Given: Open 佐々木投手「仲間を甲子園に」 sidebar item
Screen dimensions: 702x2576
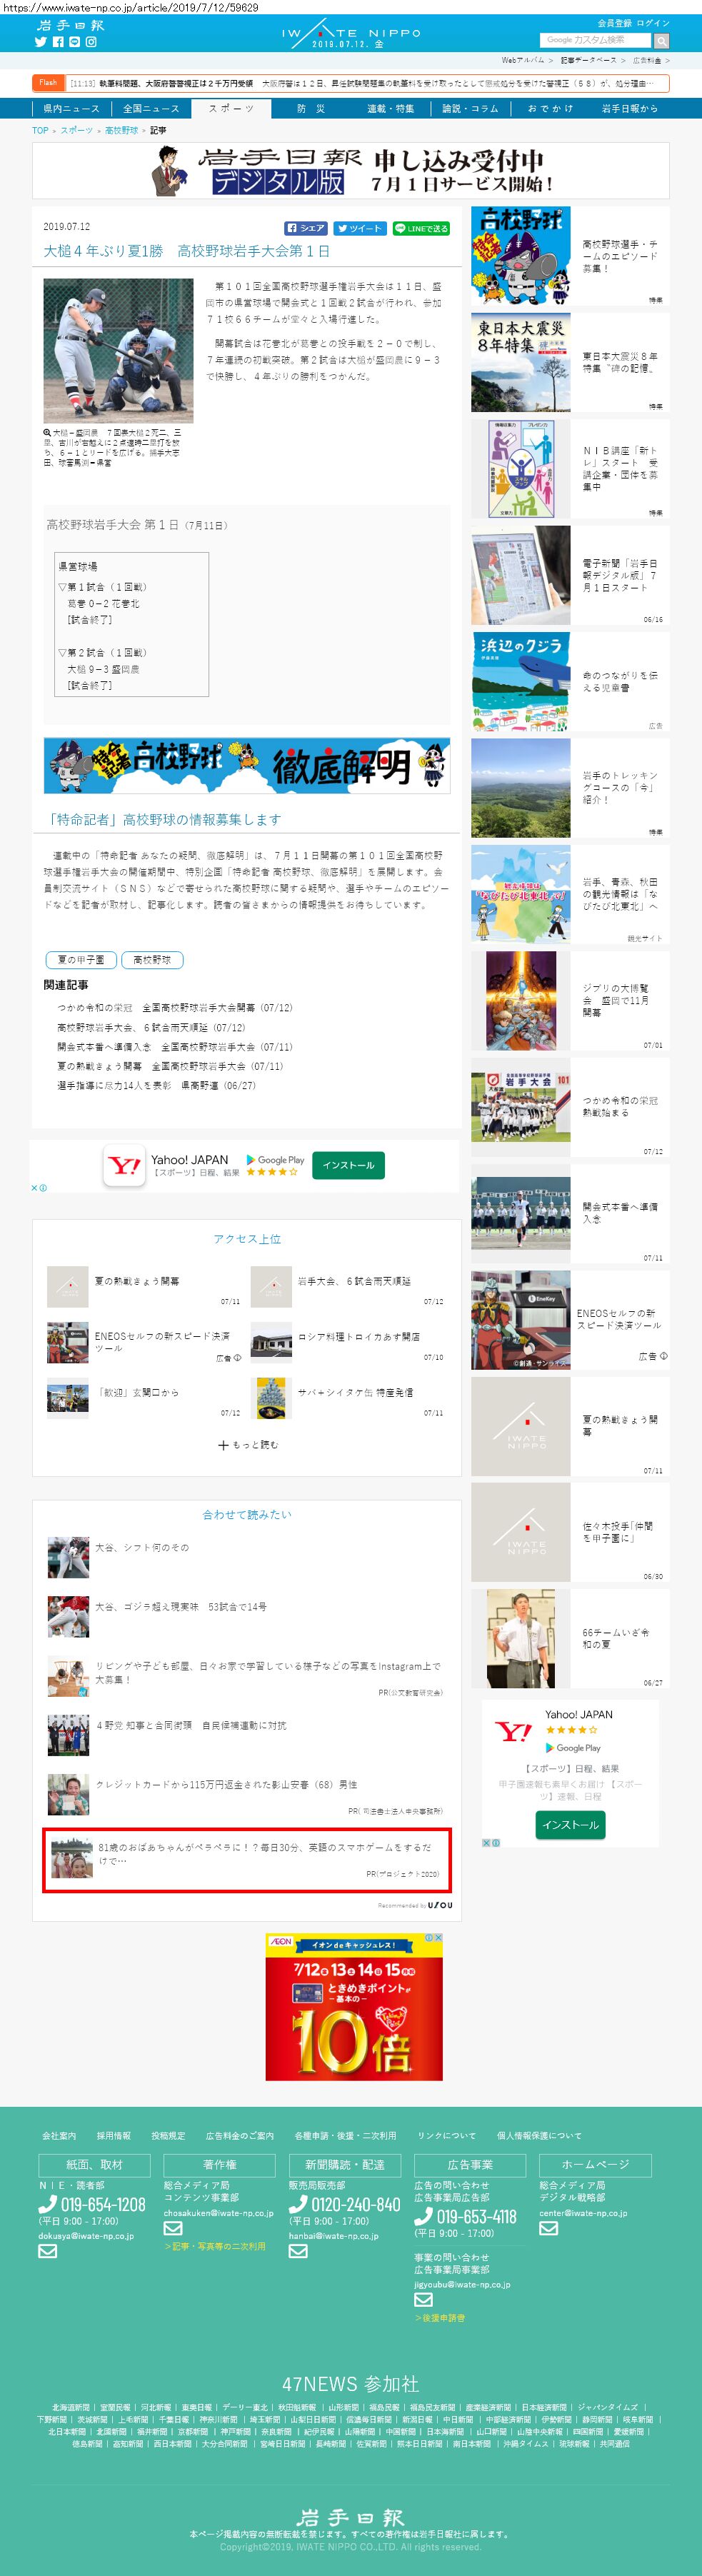Looking at the screenshot, I should [x=570, y=1532].
